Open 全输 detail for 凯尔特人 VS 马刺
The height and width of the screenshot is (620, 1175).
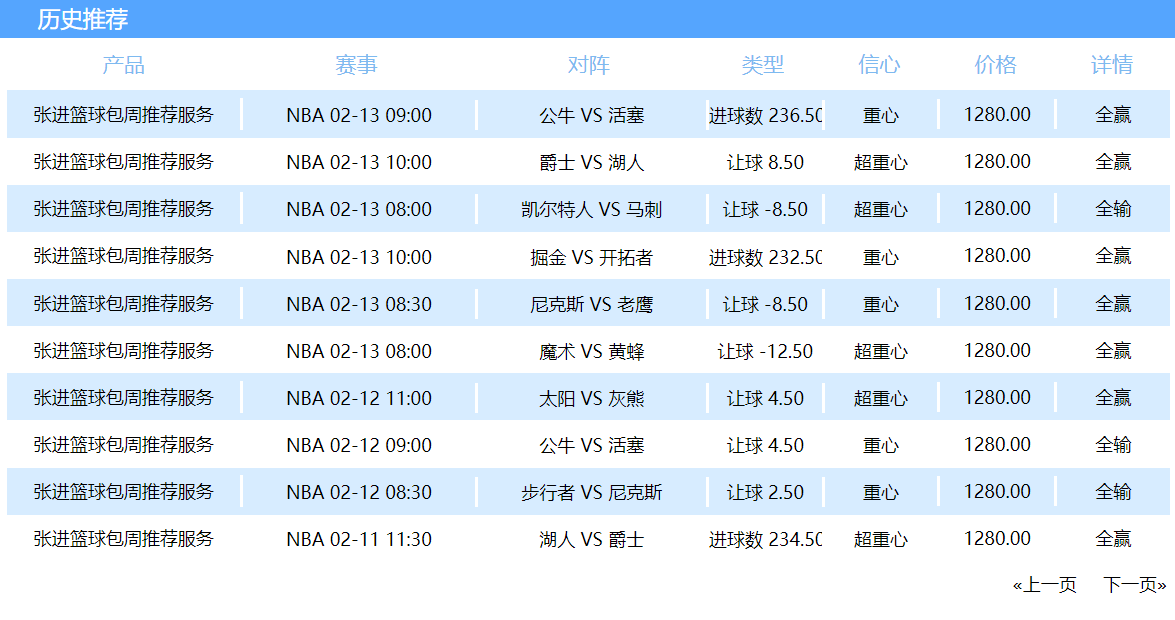[x=1113, y=209]
